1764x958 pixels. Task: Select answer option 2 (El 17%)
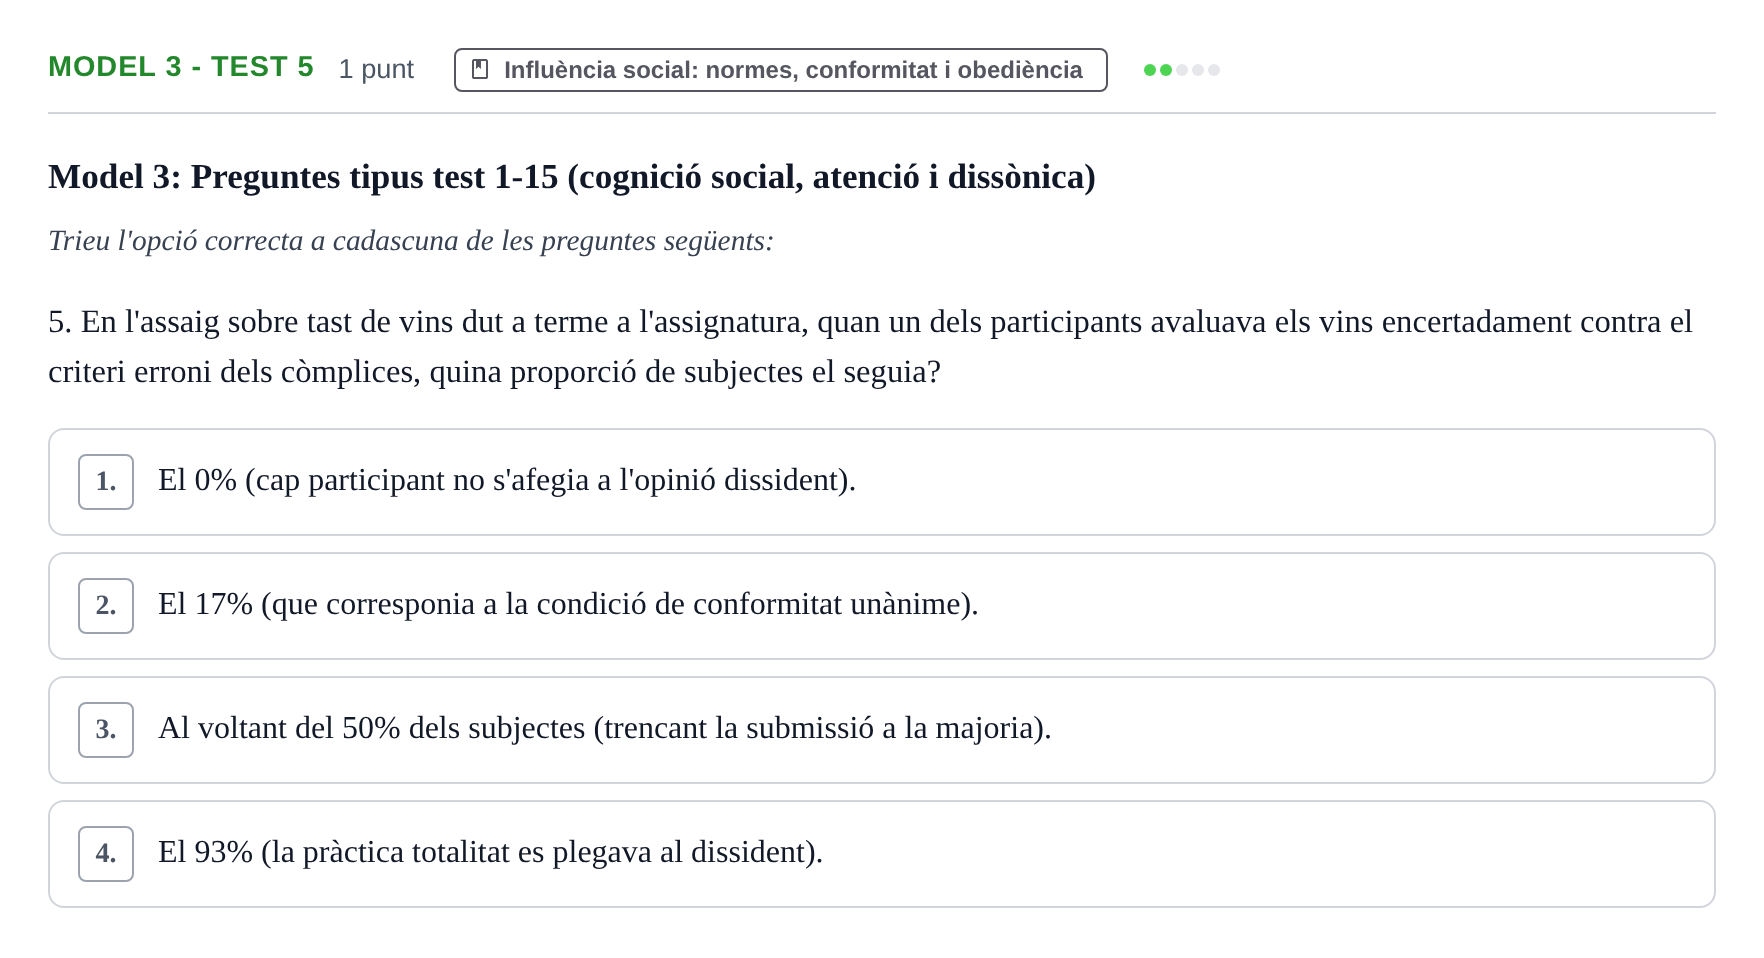click(881, 606)
